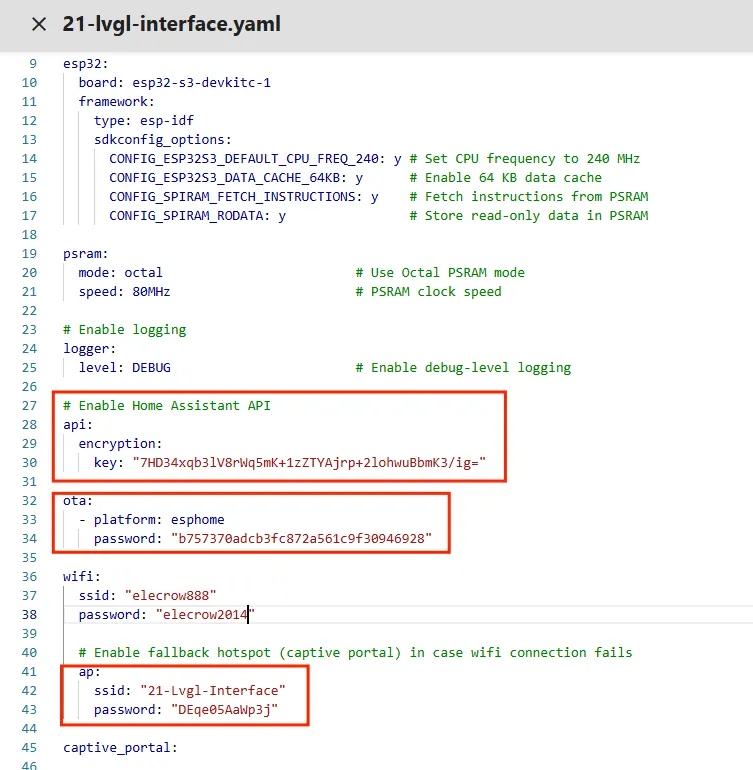
Task: Click the sdkconfig_options key
Action: click(162, 139)
